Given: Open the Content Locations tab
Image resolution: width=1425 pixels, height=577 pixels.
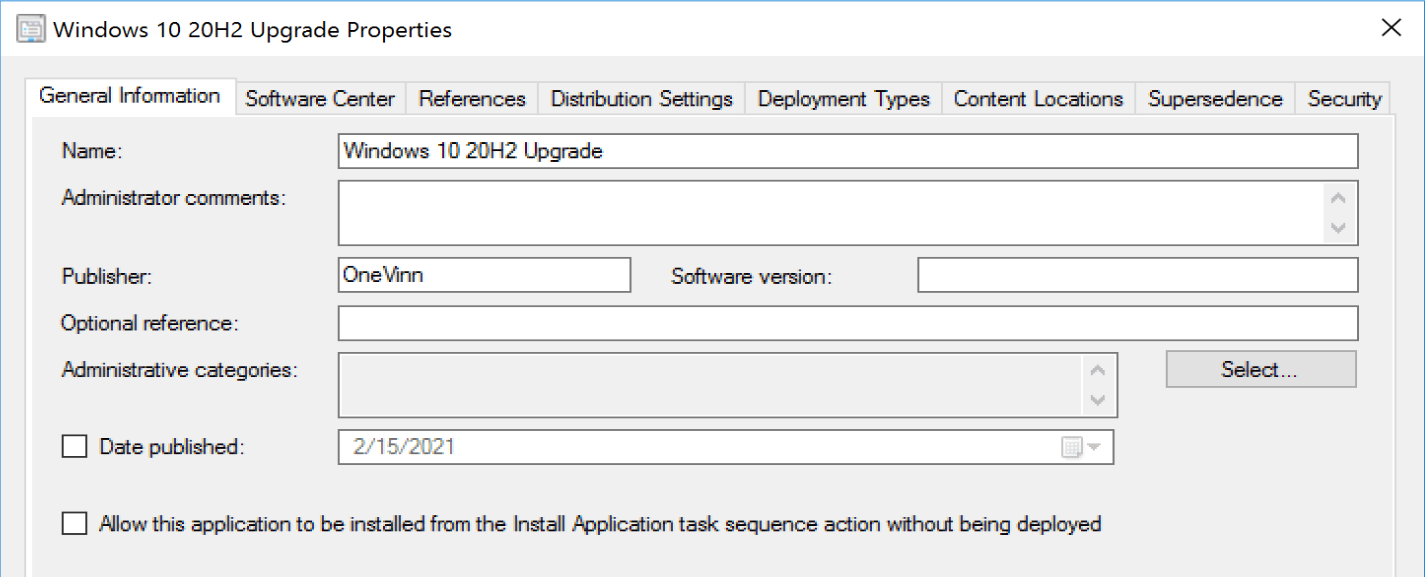Looking at the screenshot, I should [x=1037, y=99].
